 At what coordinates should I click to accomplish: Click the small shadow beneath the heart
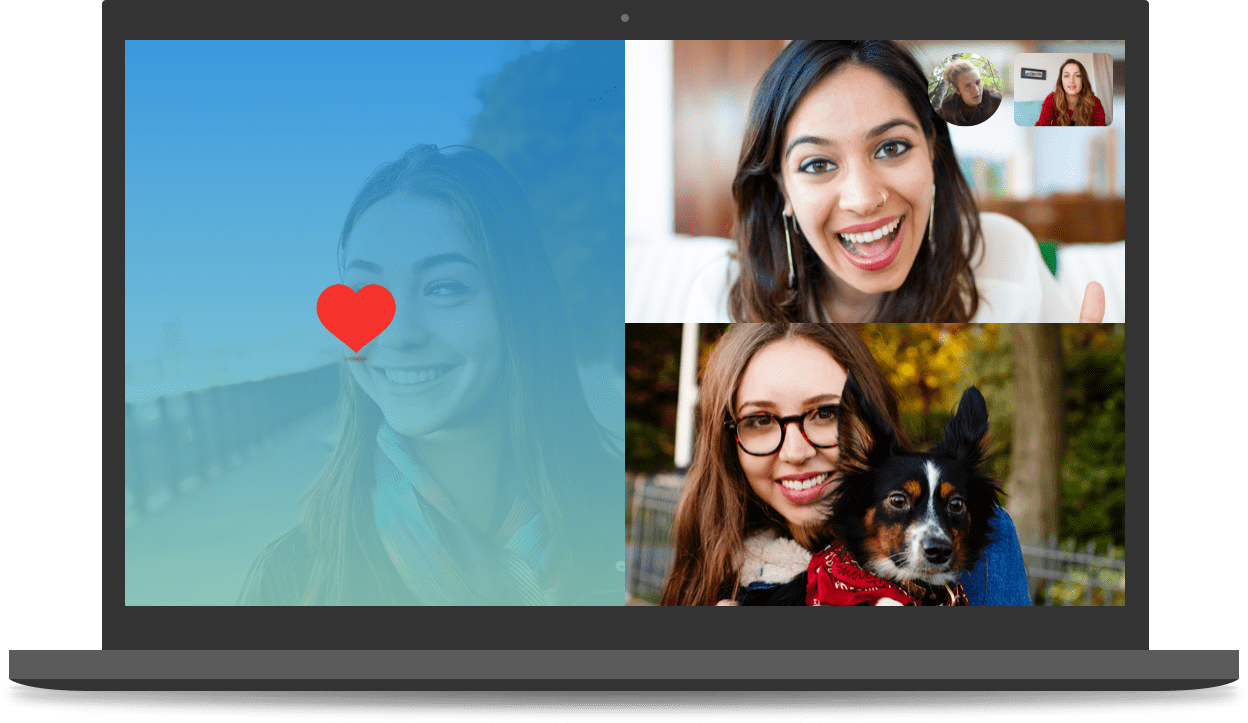coord(356,357)
